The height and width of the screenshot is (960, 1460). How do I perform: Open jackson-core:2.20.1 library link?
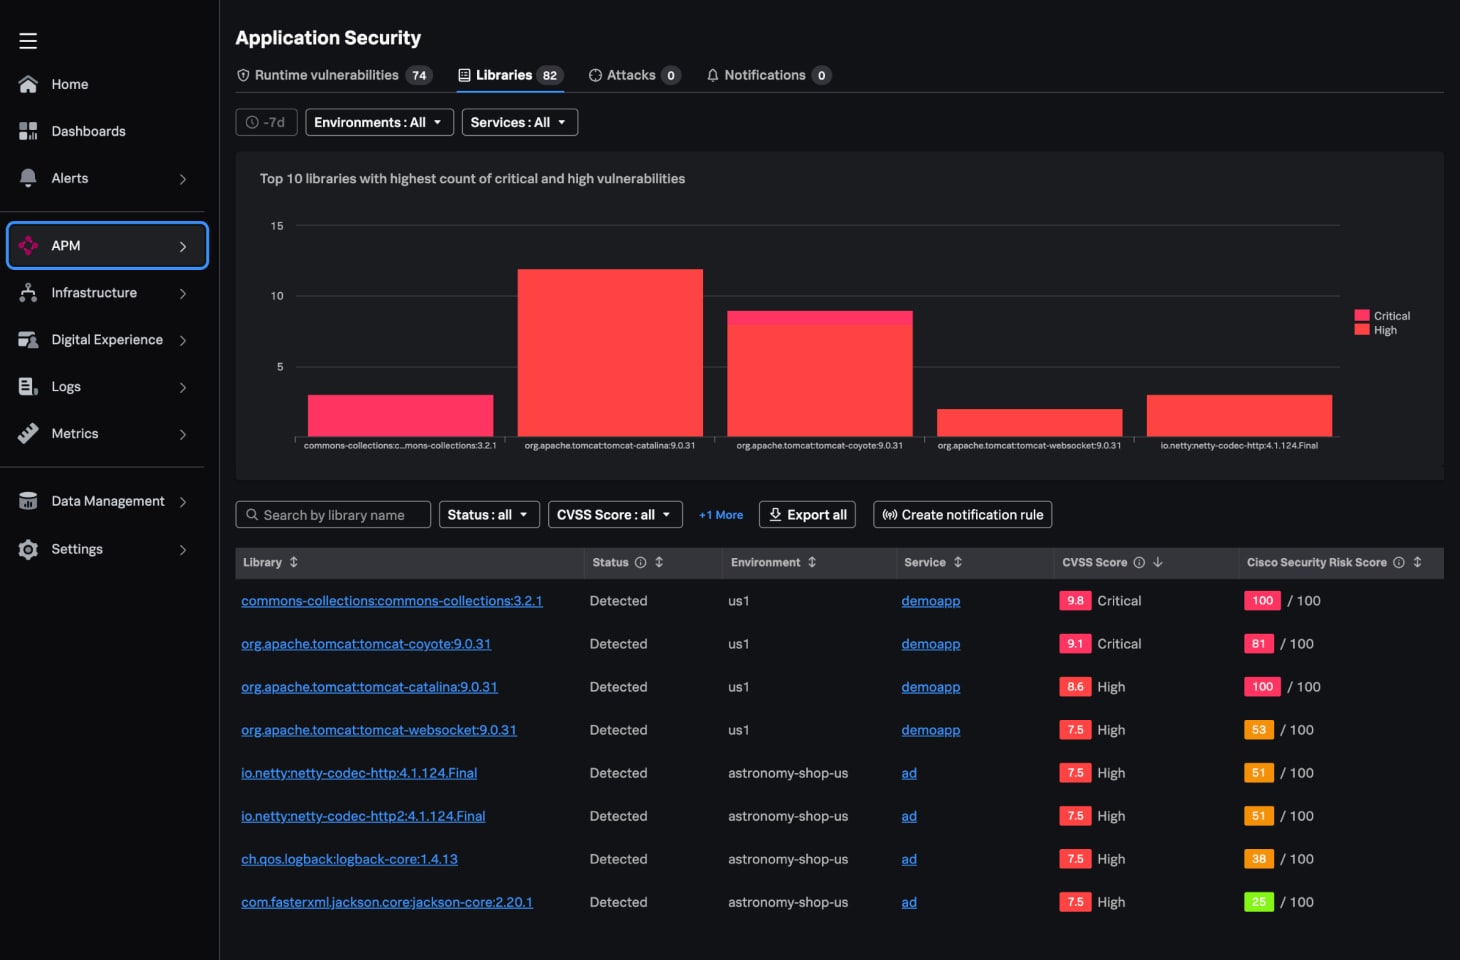tap(387, 902)
